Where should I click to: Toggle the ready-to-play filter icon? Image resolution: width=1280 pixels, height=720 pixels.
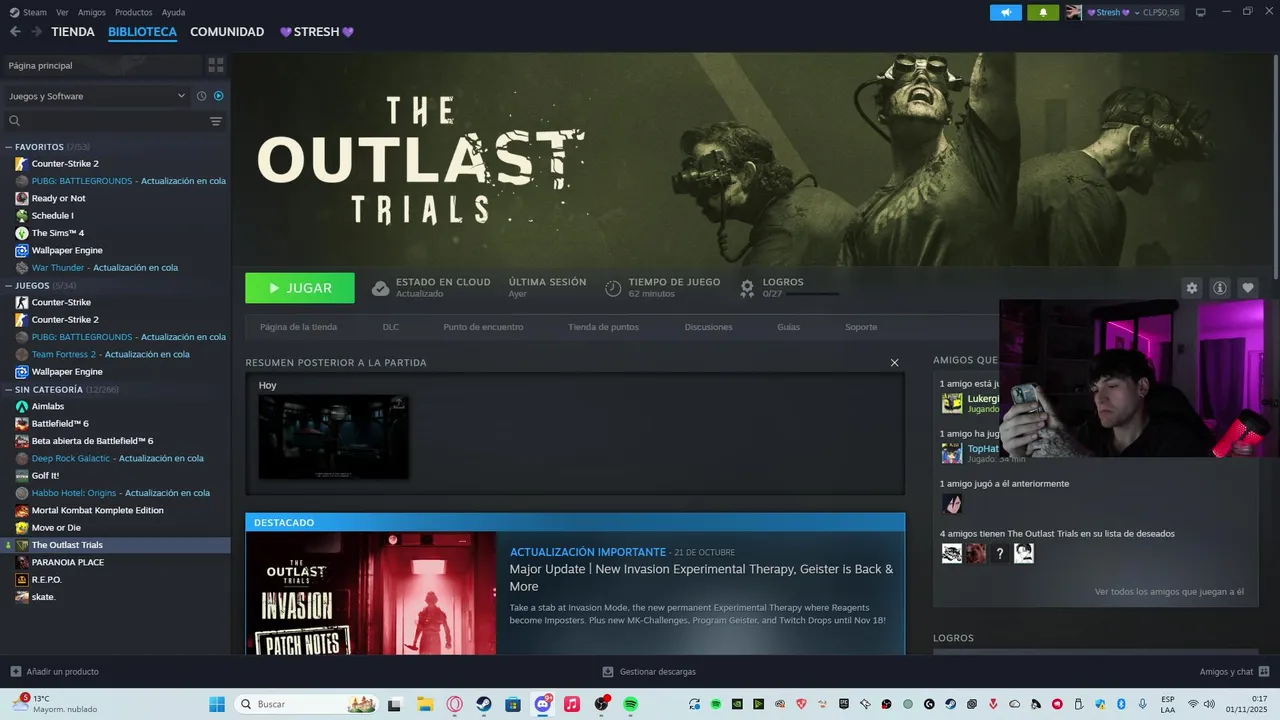[x=219, y=96]
